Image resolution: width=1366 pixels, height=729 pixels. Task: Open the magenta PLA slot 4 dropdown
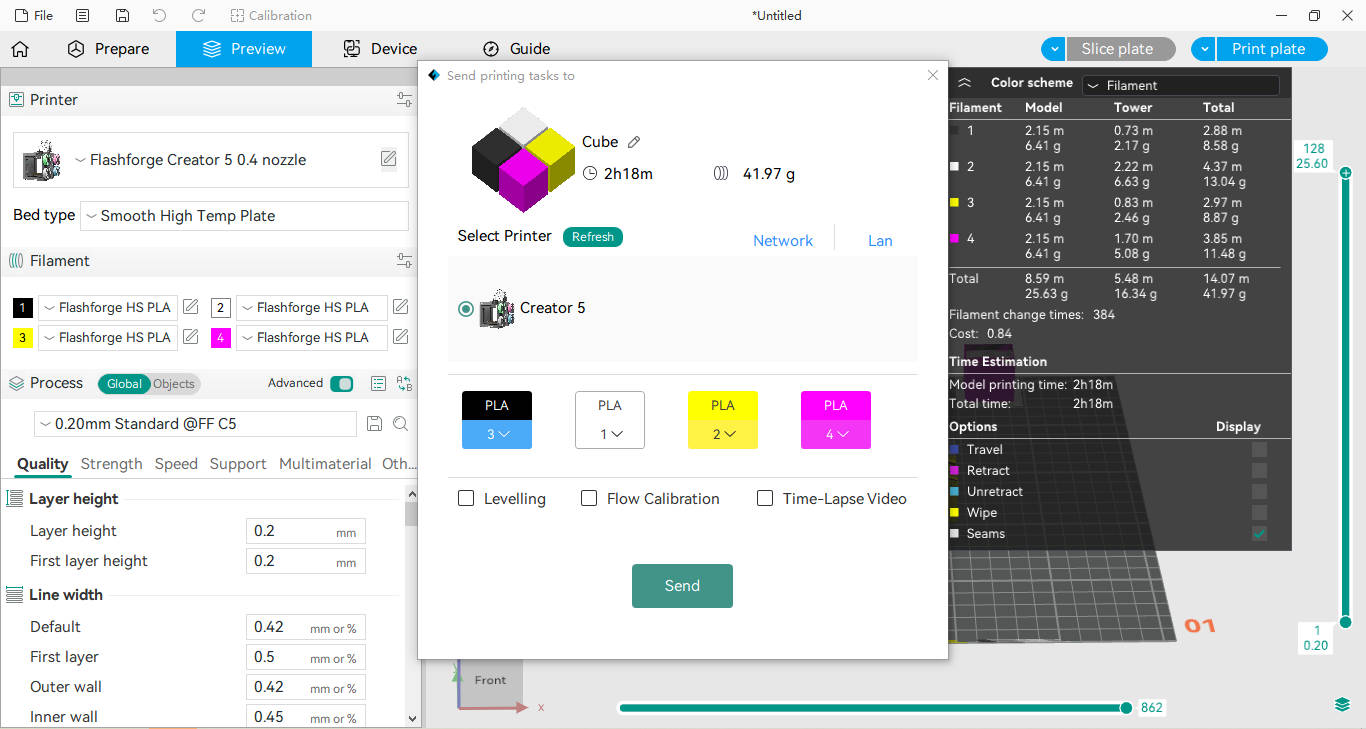pyautogui.click(x=836, y=434)
